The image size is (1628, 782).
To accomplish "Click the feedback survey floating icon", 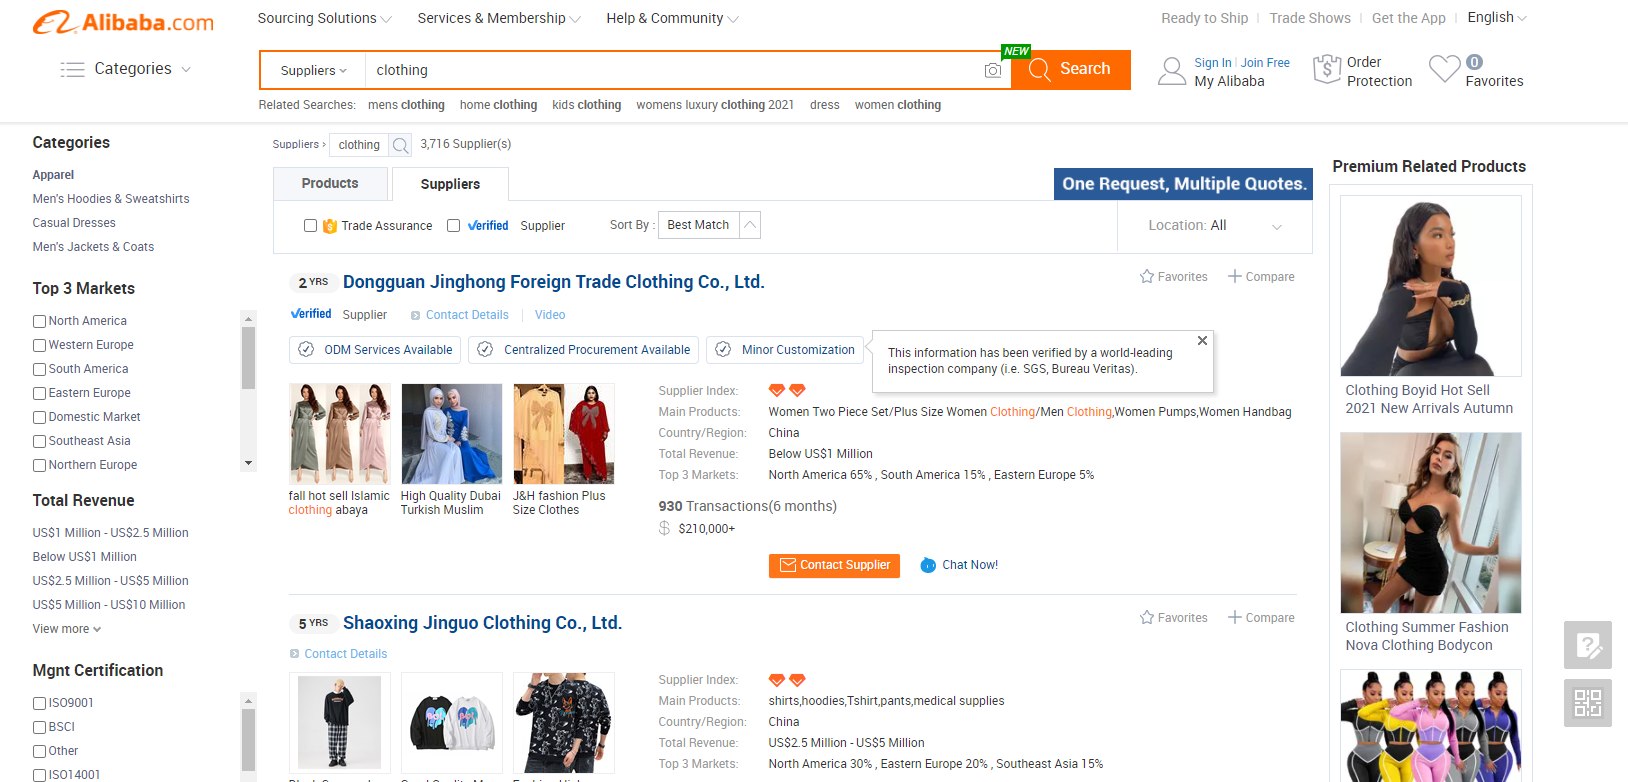I will tap(1587, 645).
